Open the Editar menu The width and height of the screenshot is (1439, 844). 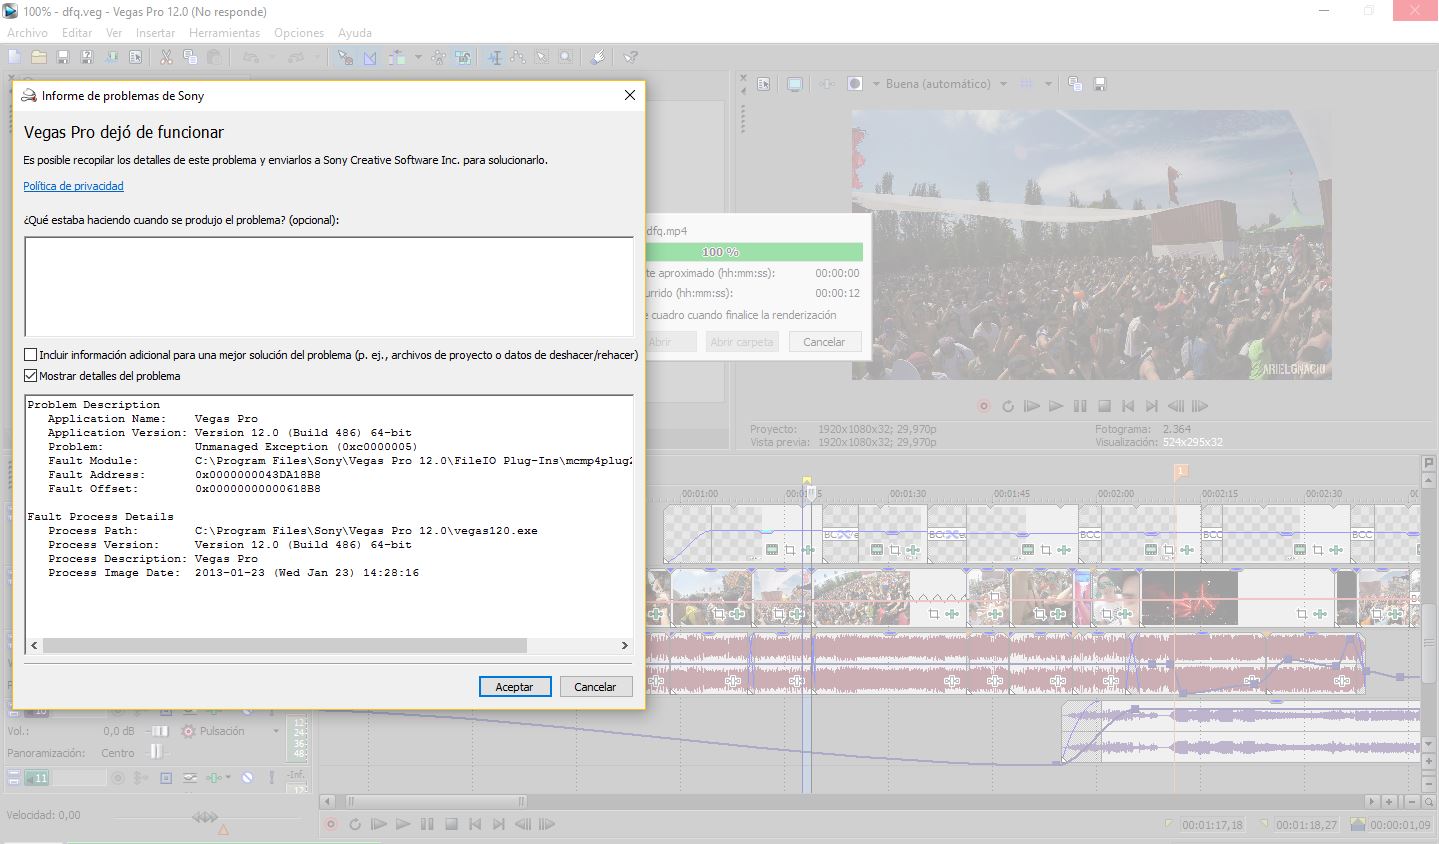click(77, 33)
